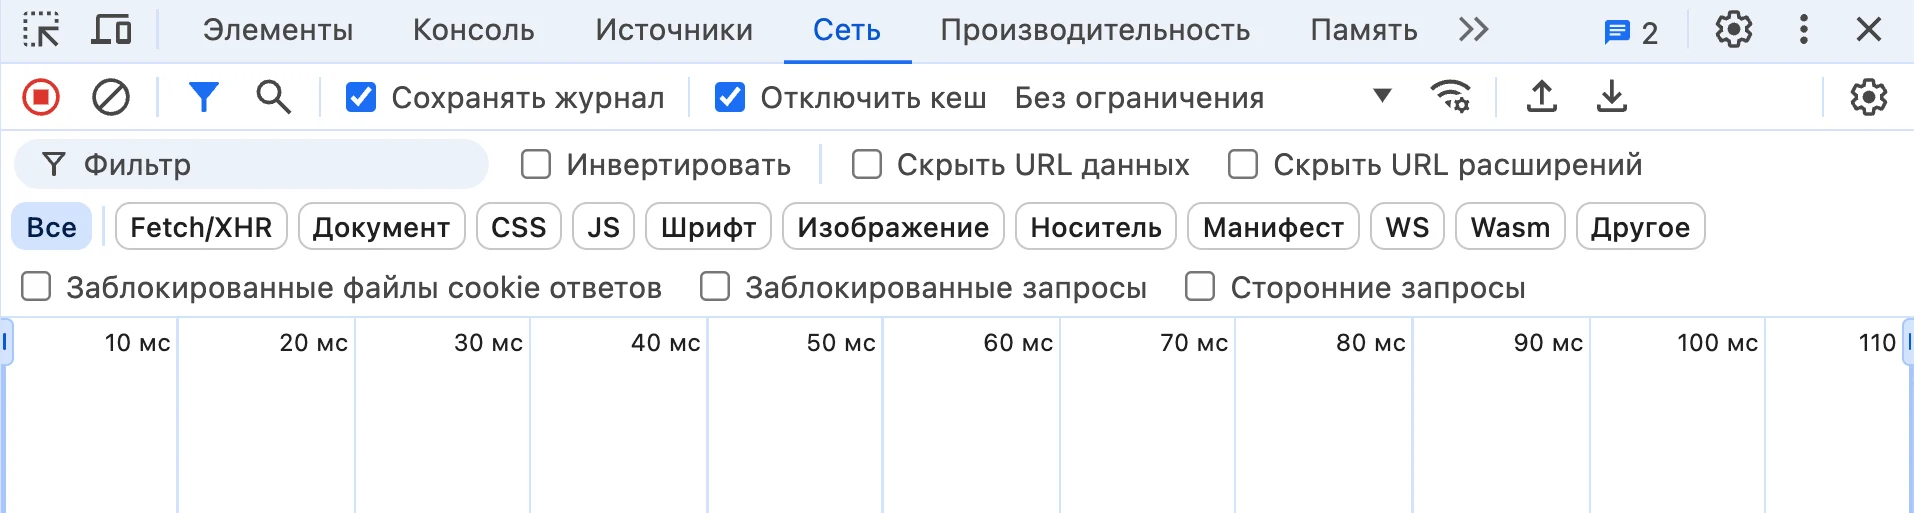Uncheck Сохранять журнал checkbox
This screenshot has width=1914, height=513.
click(361, 97)
